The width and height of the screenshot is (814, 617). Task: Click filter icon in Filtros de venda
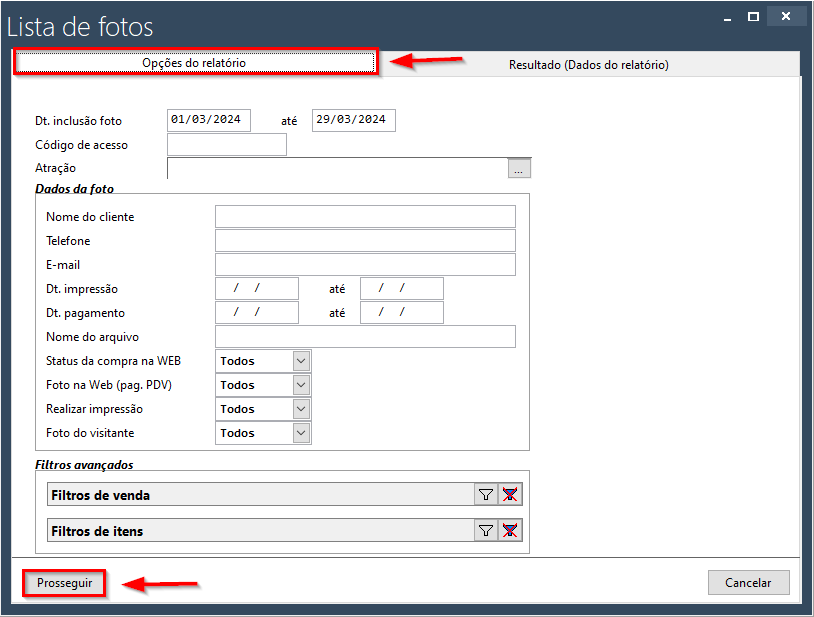pyautogui.click(x=486, y=495)
